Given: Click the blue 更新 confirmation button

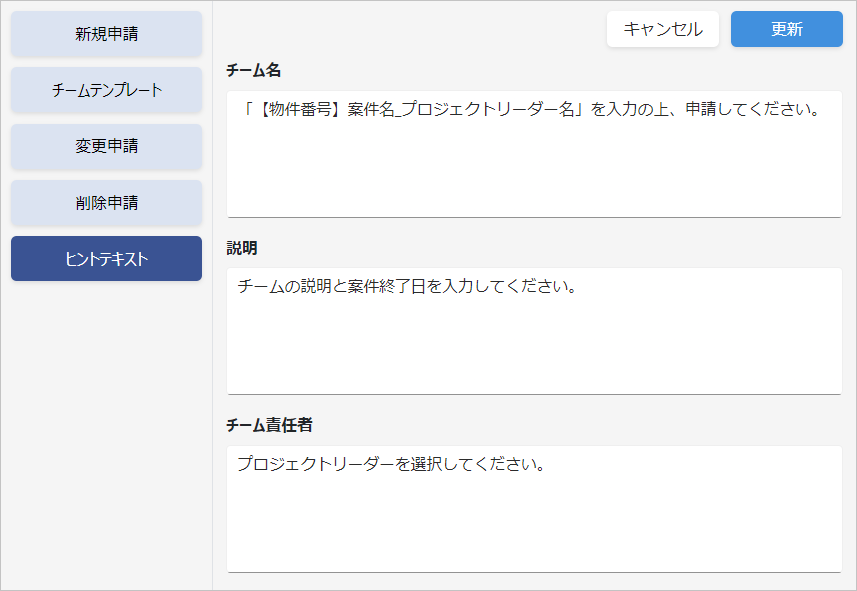Looking at the screenshot, I should click(x=786, y=29).
